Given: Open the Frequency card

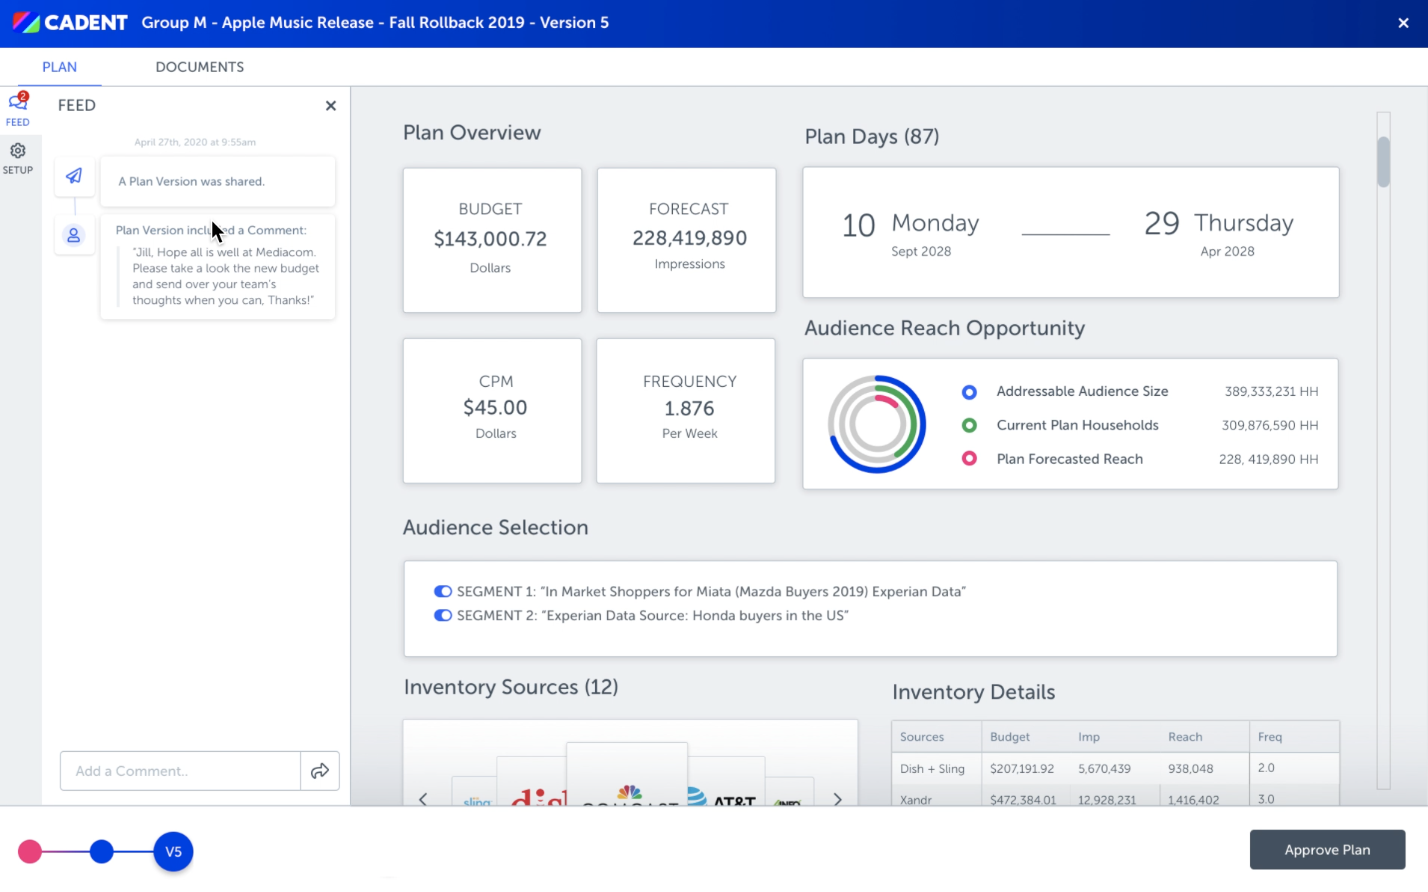Looking at the screenshot, I should (x=686, y=410).
